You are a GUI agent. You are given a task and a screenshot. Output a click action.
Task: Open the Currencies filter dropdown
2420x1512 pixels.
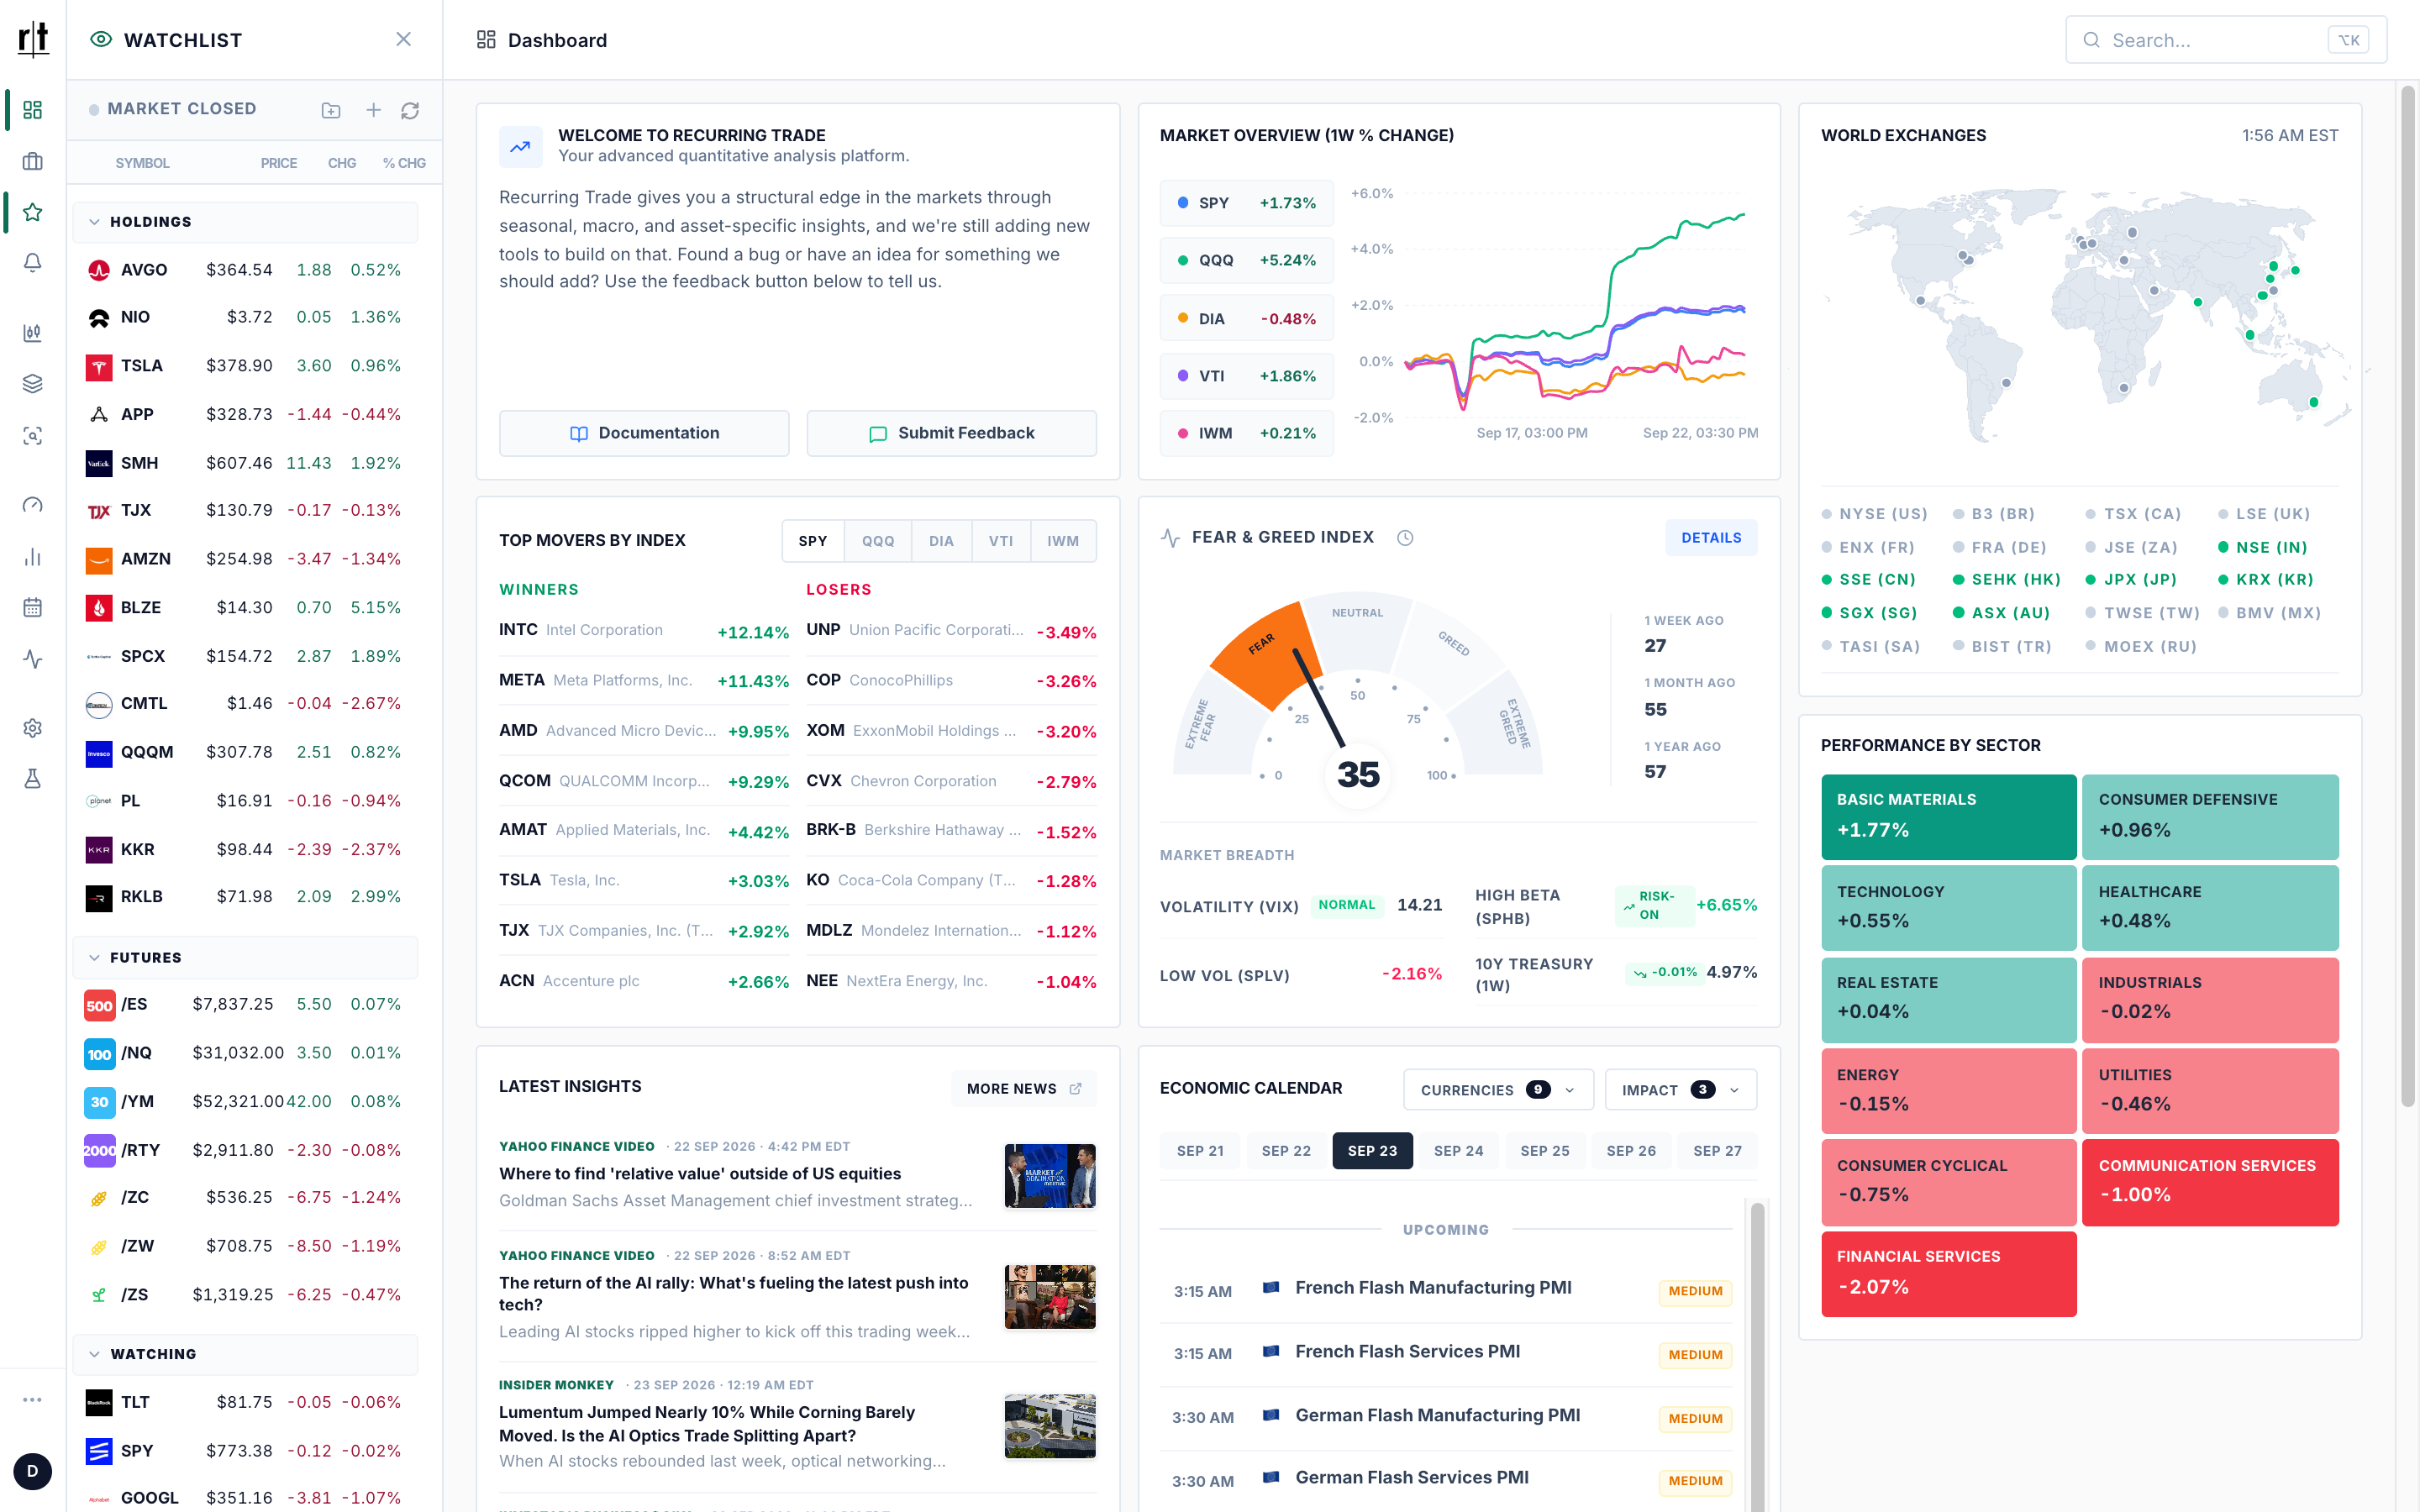click(1497, 1090)
